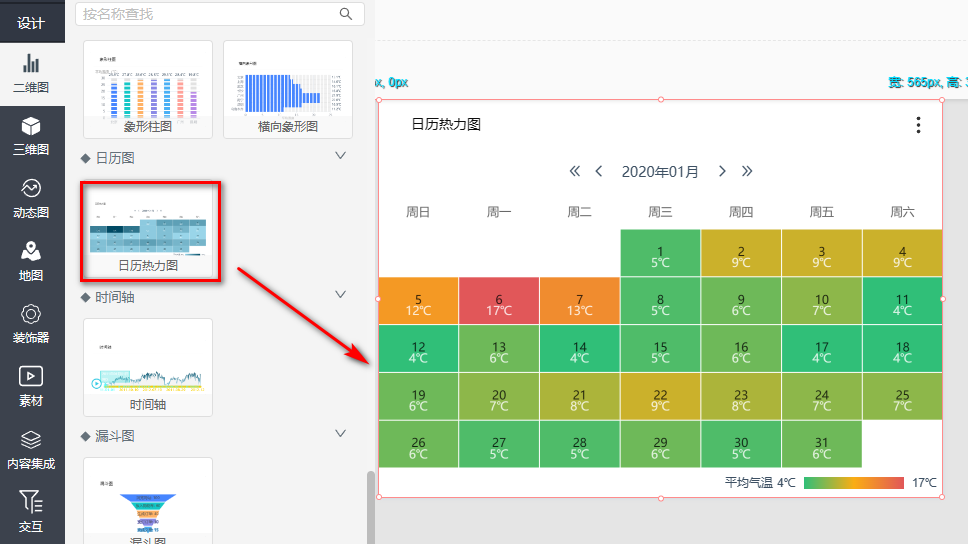Open the chart's three-dot options menu
Image resolution: width=968 pixels, height=544 pixels.
[918, 125]
